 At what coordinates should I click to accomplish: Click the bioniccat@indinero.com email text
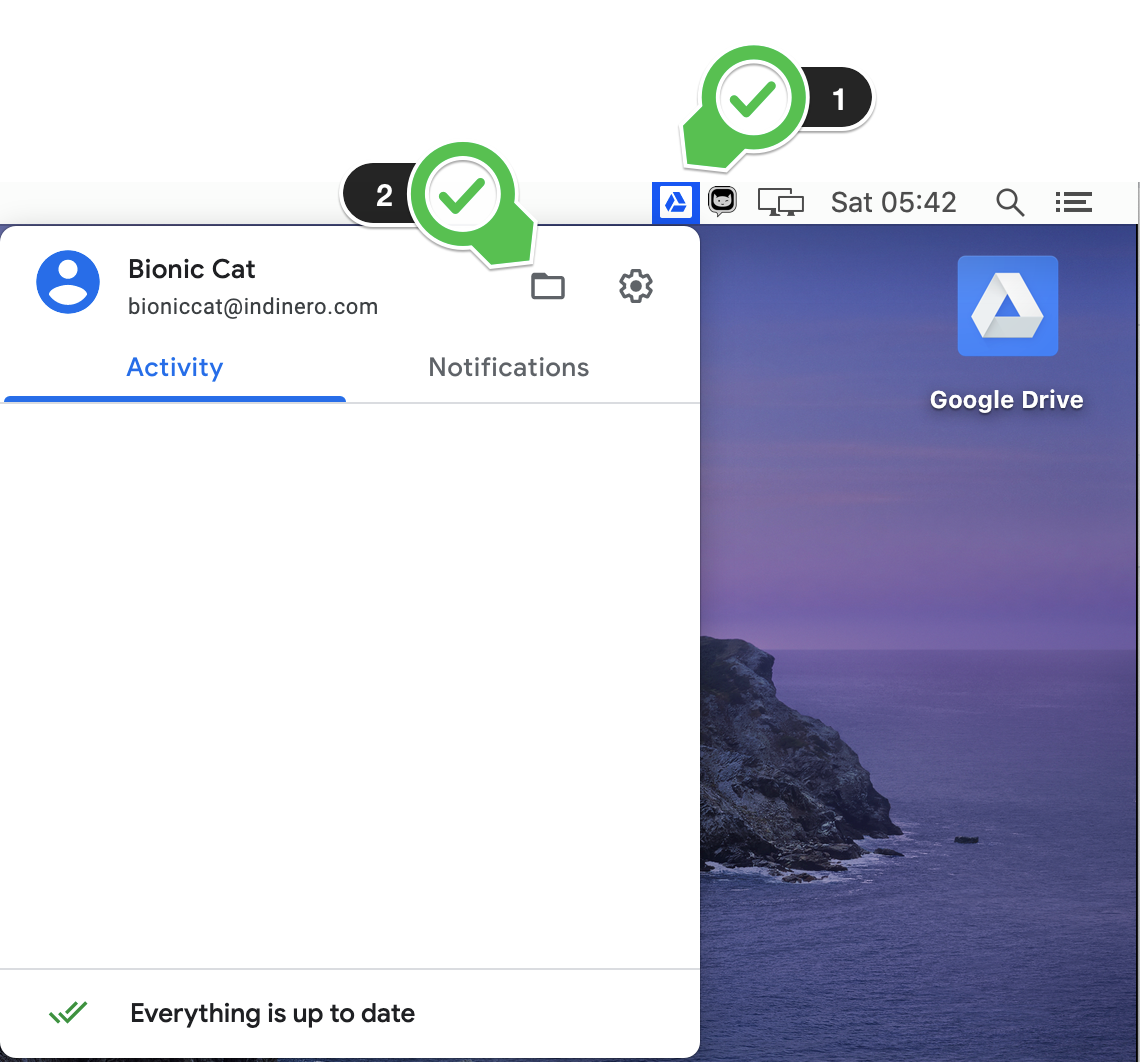click(x=253, y=307)
